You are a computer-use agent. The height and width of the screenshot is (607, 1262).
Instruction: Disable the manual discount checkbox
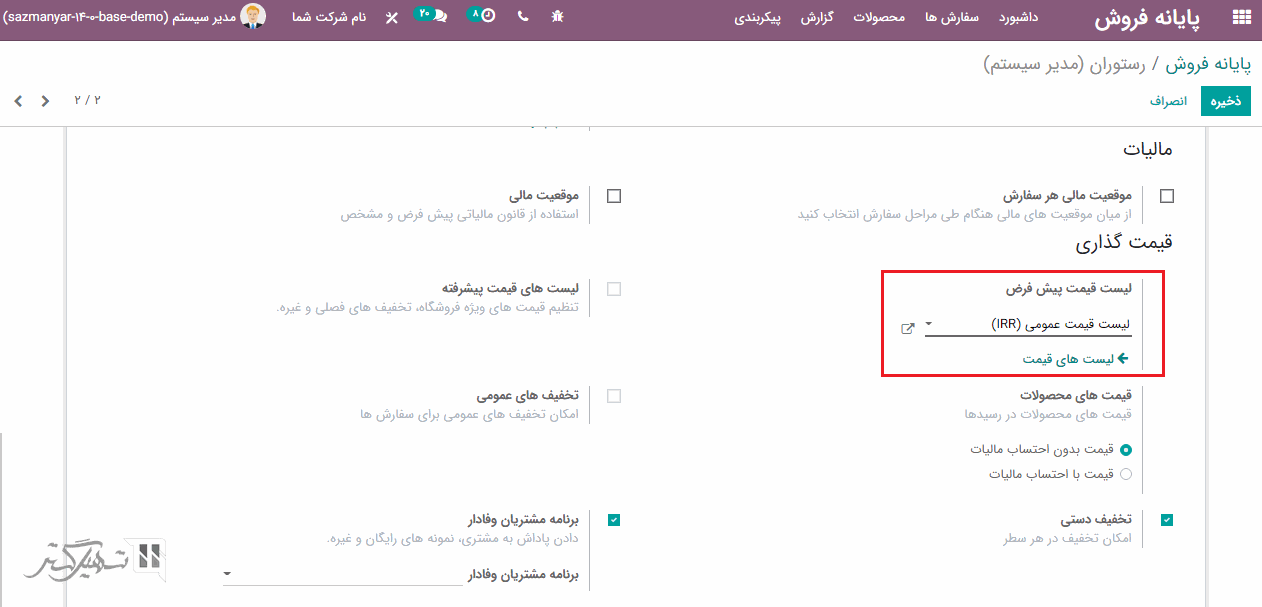[1167, 520]
